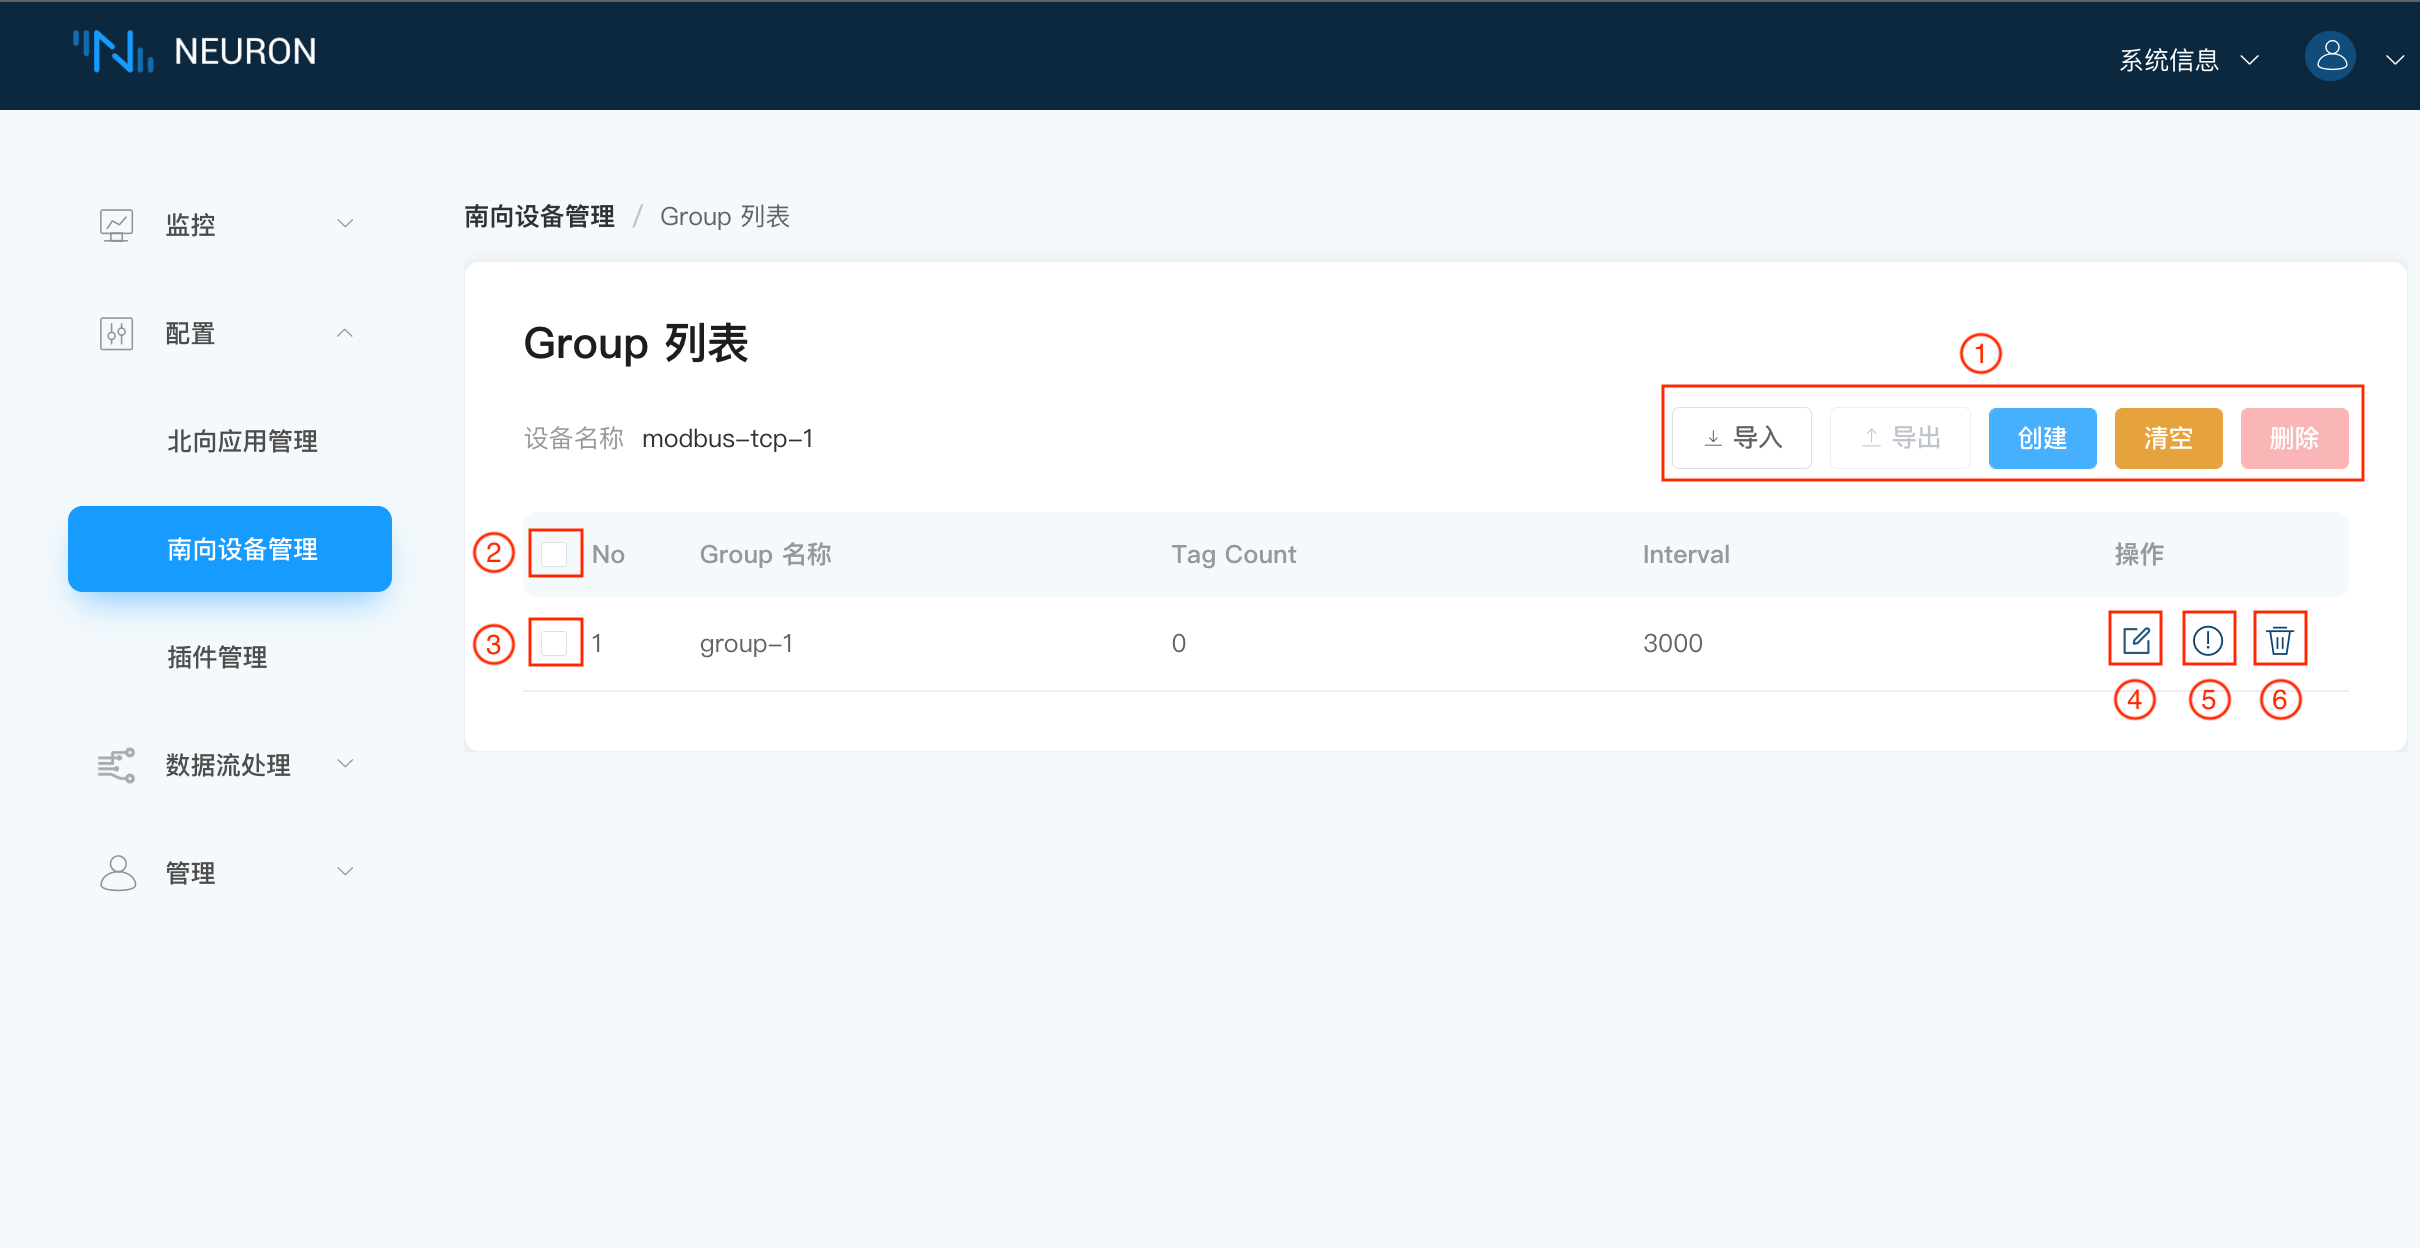View group-1 details via the info icon

pos(2208,640)
